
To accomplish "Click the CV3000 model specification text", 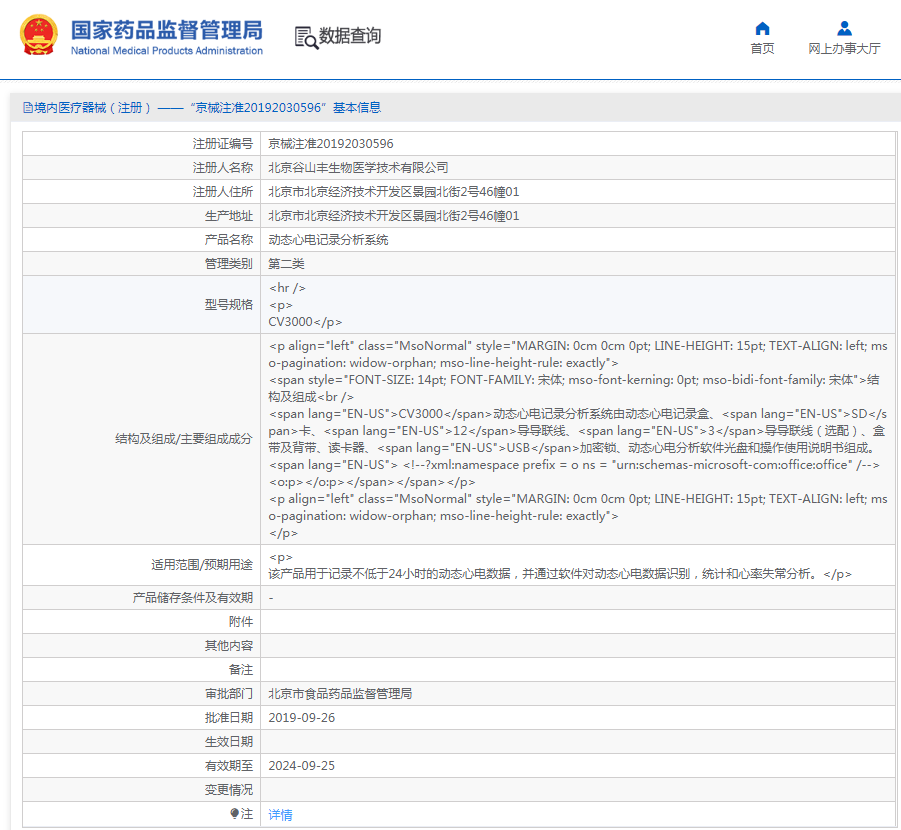I will pos(290,322).
